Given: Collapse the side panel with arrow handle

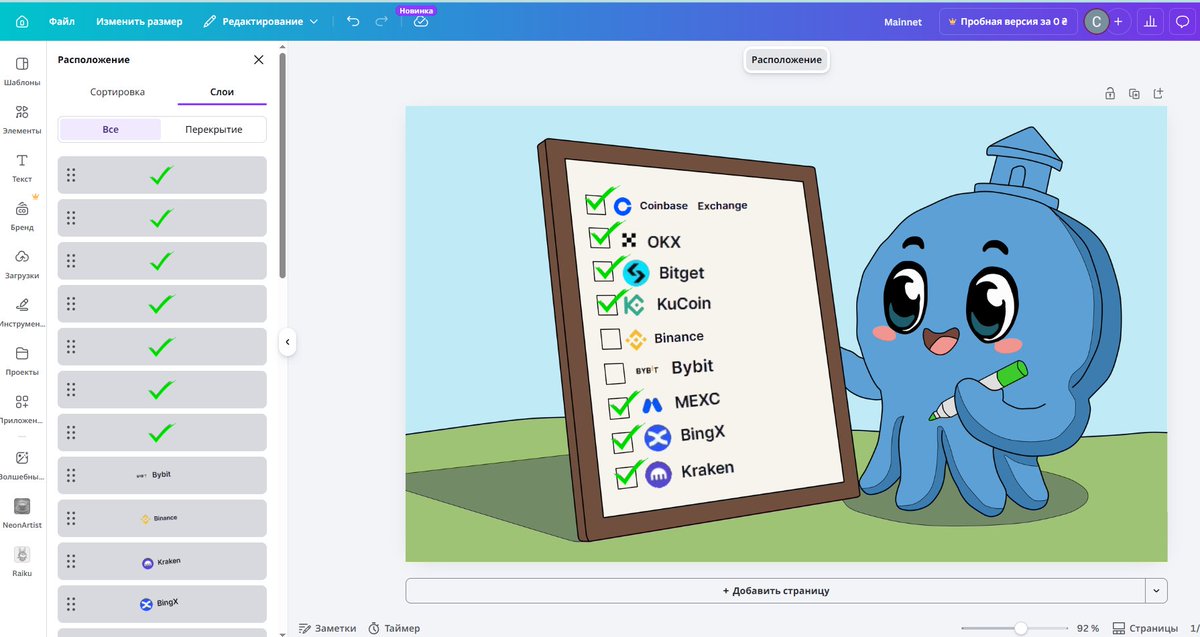Looking at the screenshot, I should (287, 342).
